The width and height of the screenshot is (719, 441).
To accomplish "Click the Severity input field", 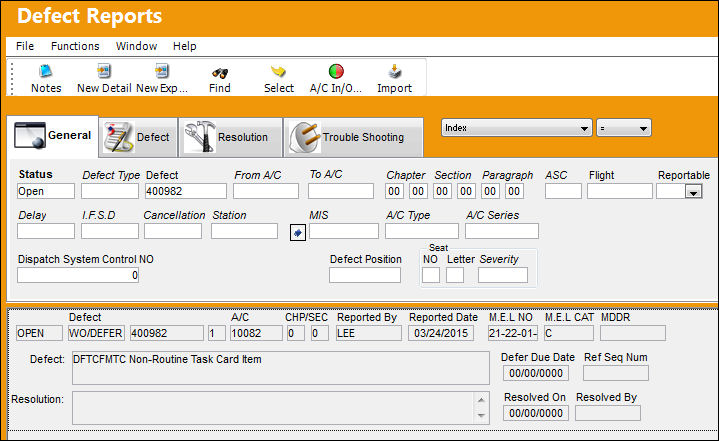I will coord(503,275).
